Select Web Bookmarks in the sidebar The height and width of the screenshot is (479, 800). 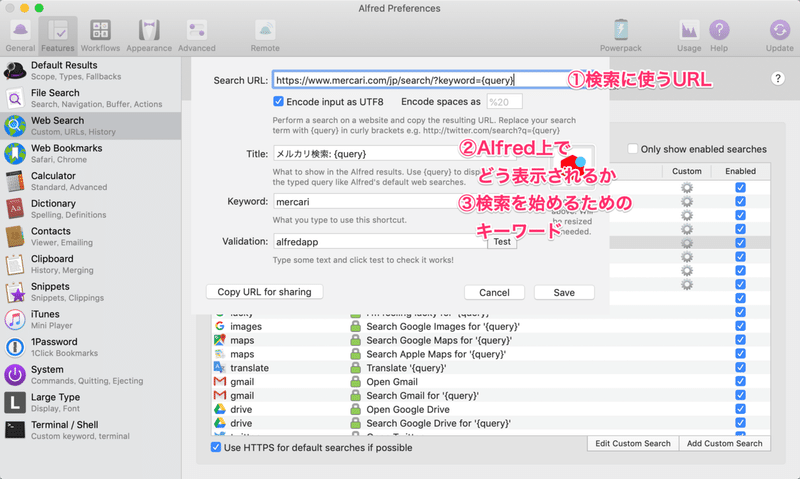(91, 153)
